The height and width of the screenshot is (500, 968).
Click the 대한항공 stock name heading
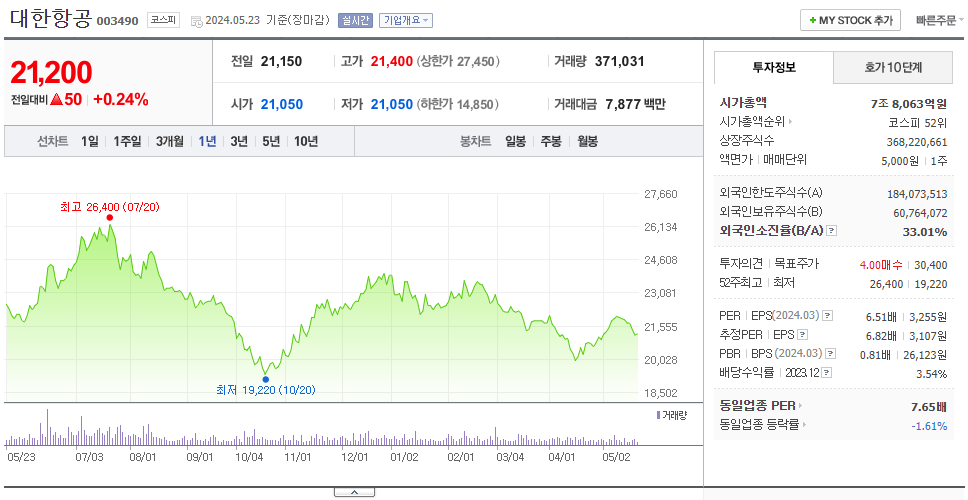pos(51,19)
